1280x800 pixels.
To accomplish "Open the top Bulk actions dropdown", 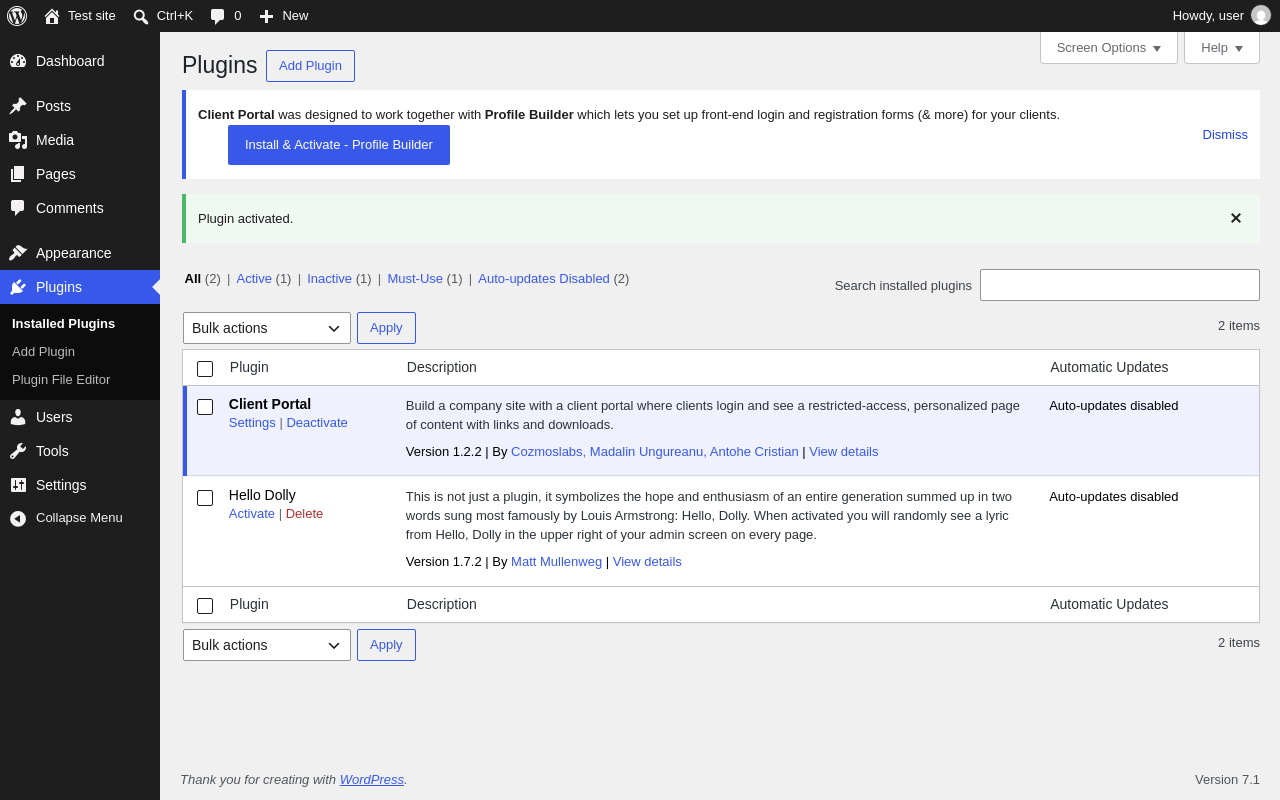I will click(267, 328).
